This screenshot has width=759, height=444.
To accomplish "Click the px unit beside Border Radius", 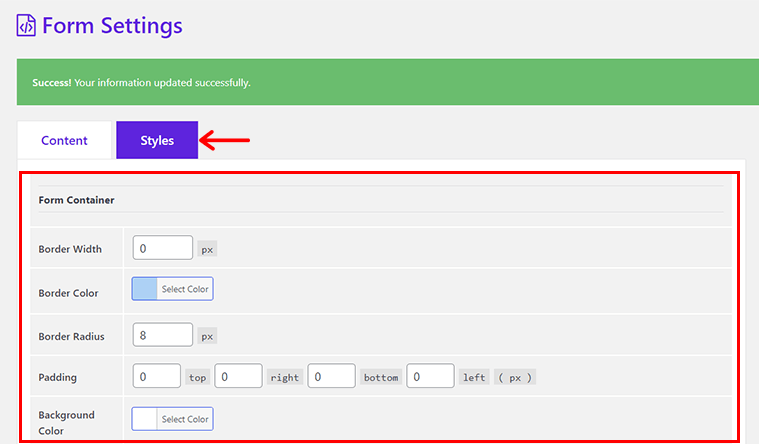I will coord(207,336).
